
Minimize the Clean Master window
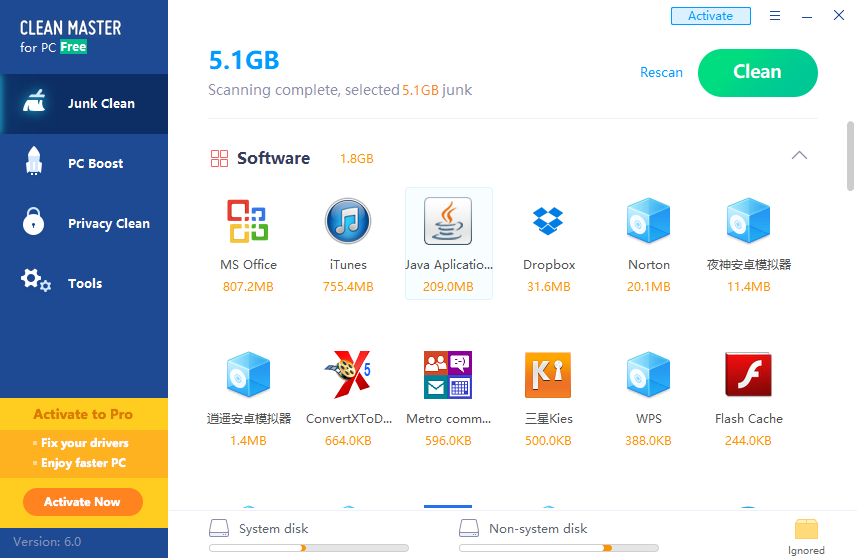[807, 16]
